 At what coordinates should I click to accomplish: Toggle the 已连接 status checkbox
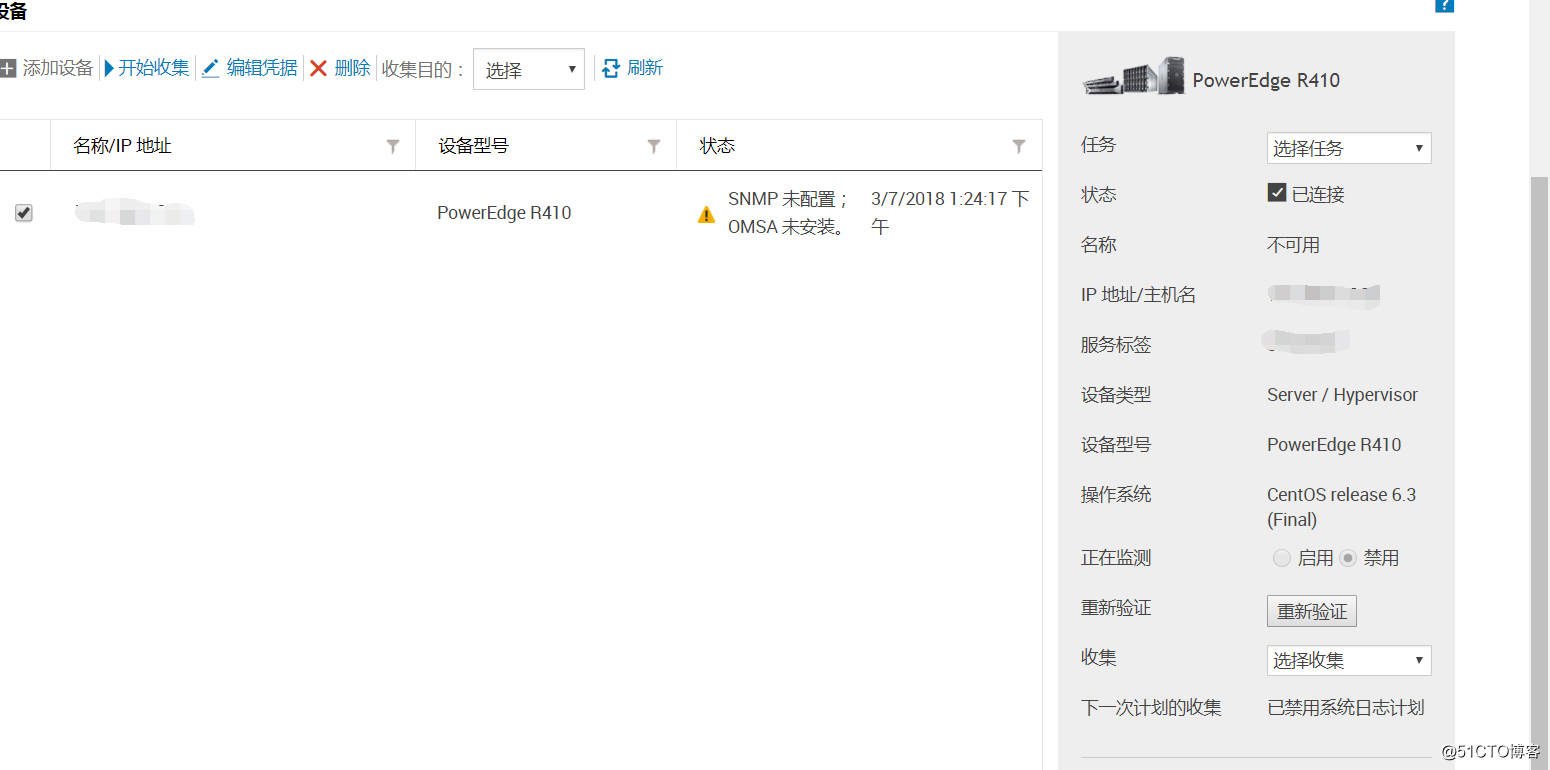[1276, 193]
